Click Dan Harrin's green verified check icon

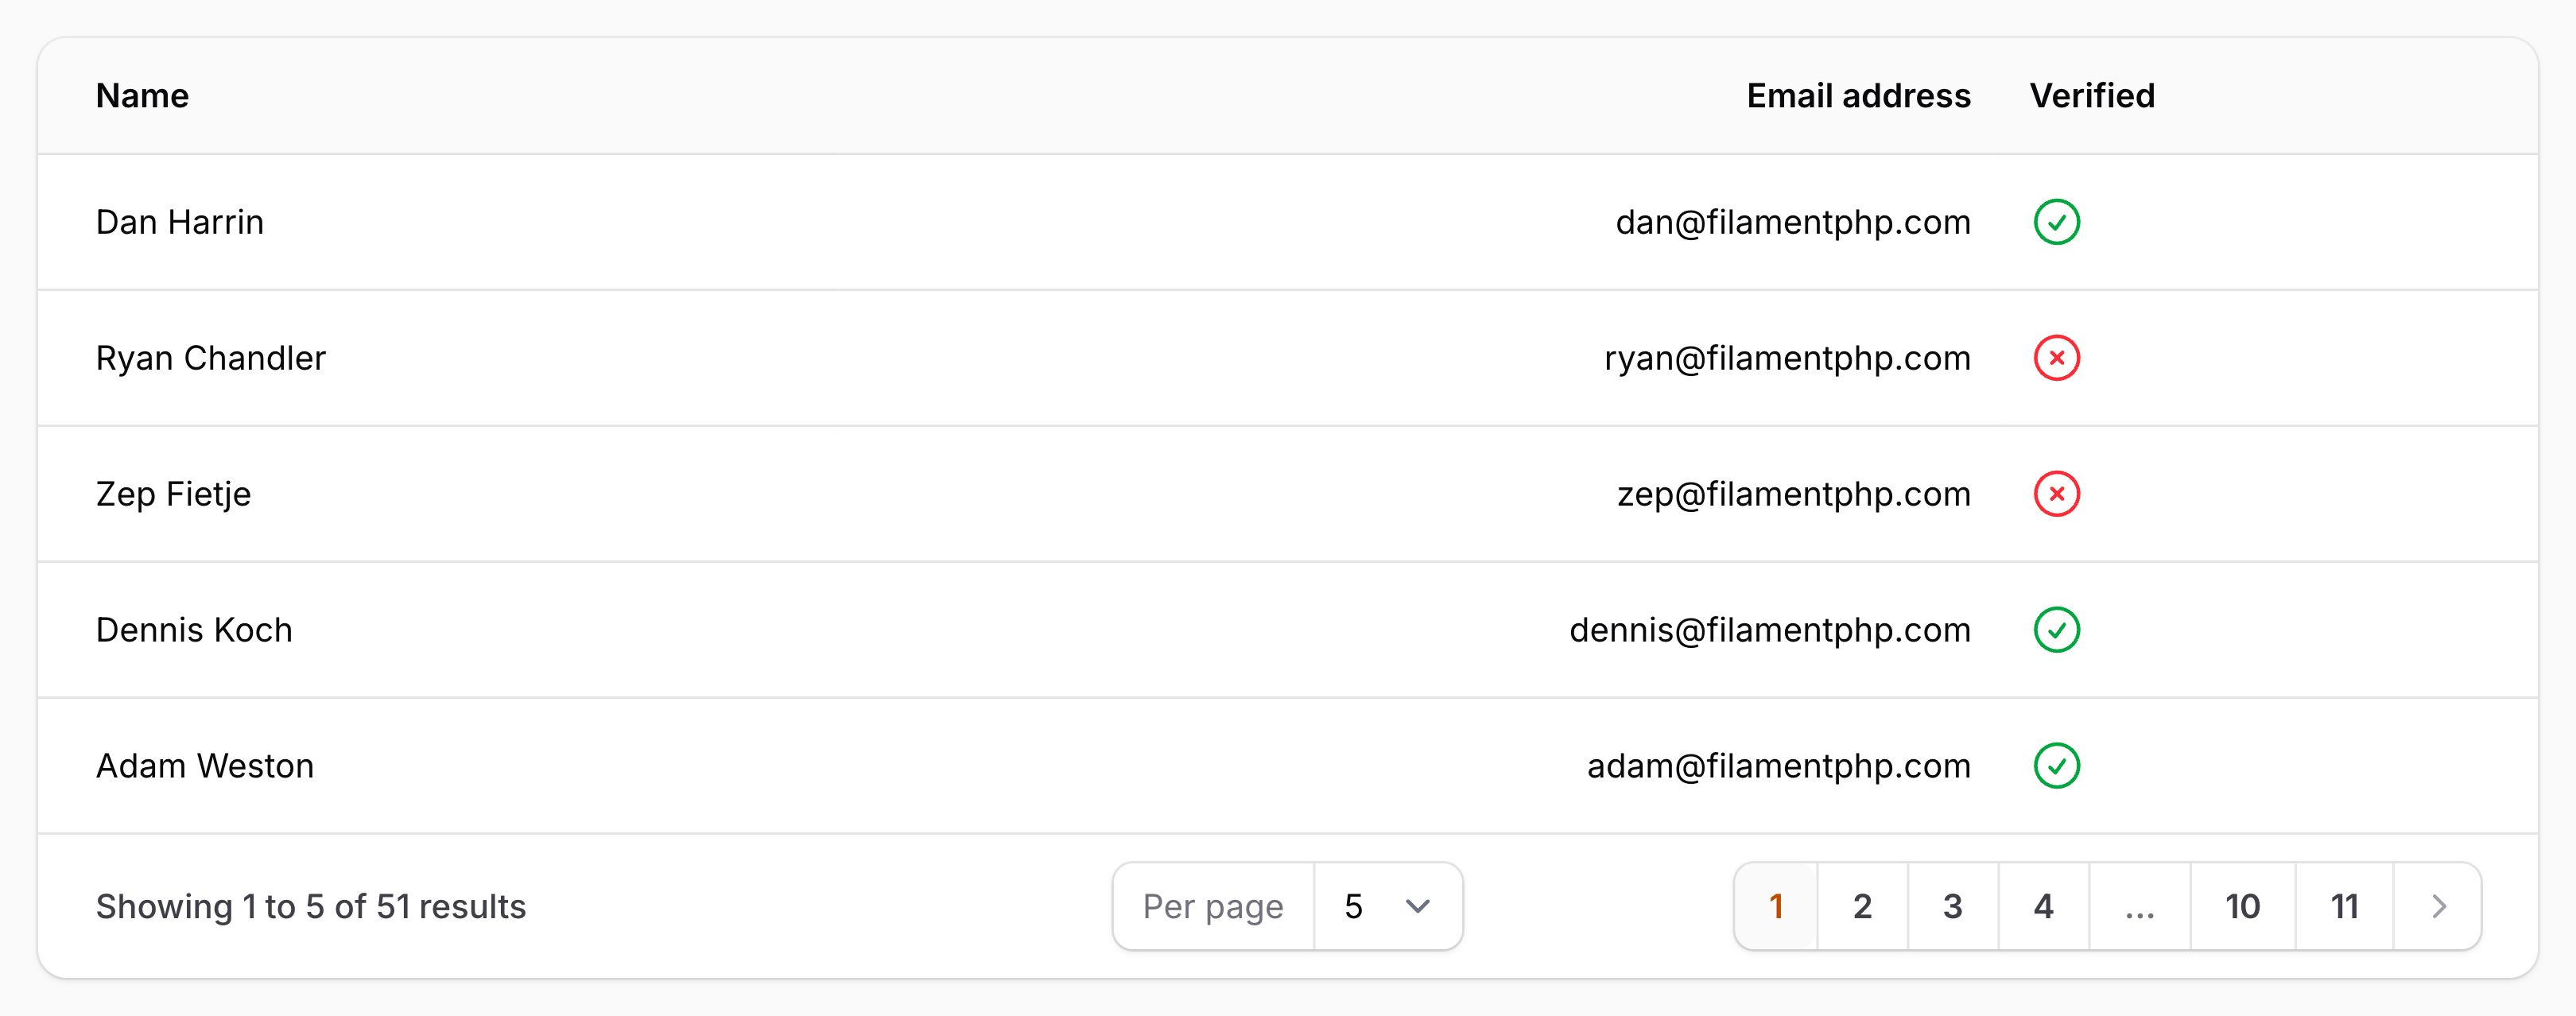point(2056,222)
